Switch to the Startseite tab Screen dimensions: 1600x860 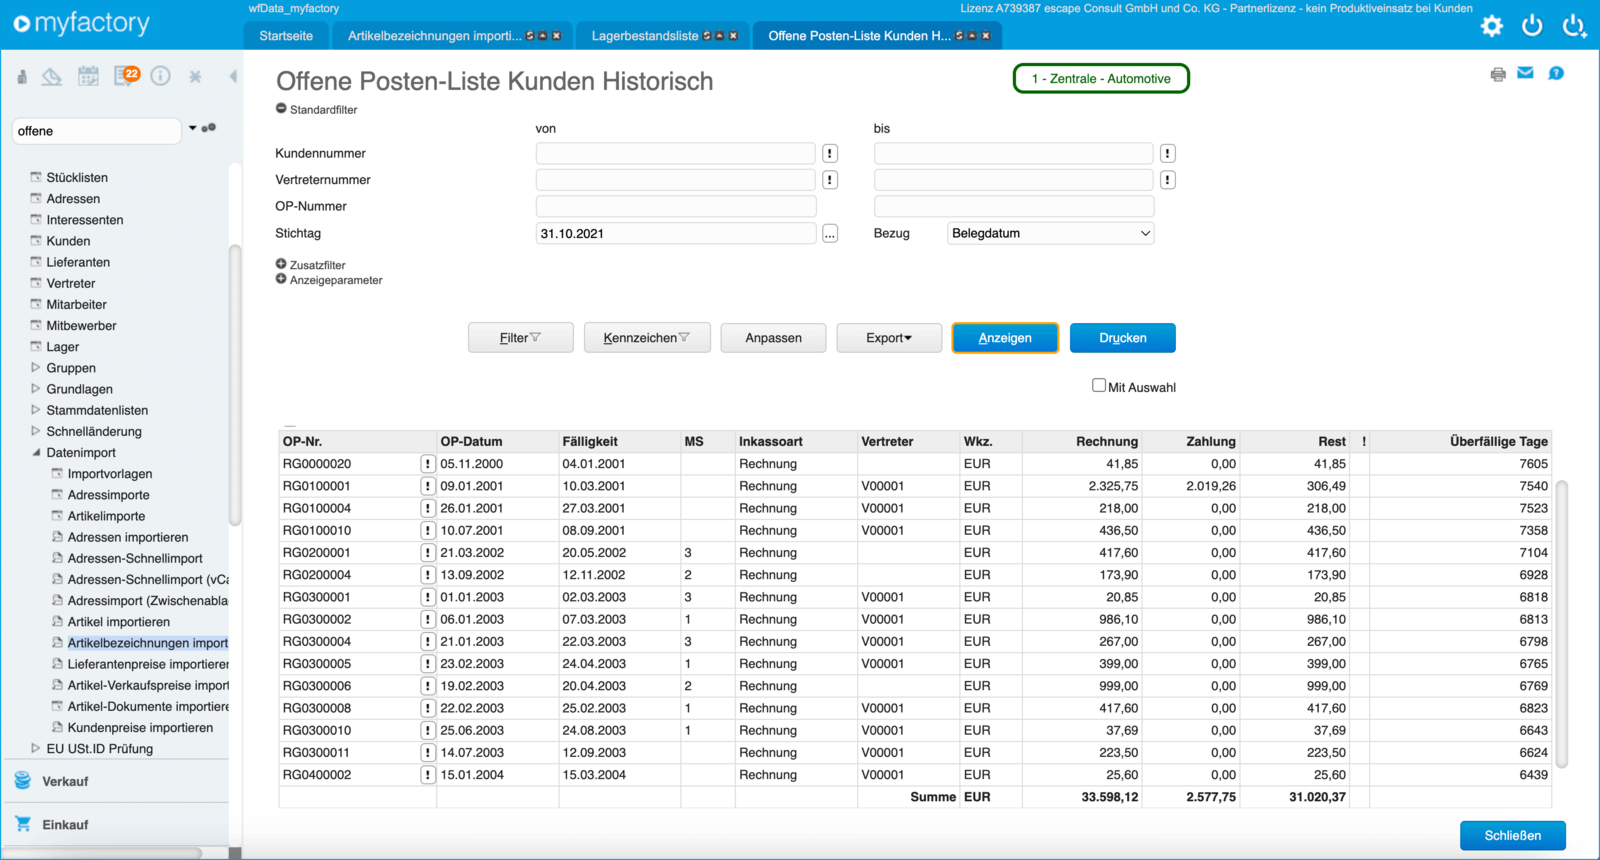[286, 36]
